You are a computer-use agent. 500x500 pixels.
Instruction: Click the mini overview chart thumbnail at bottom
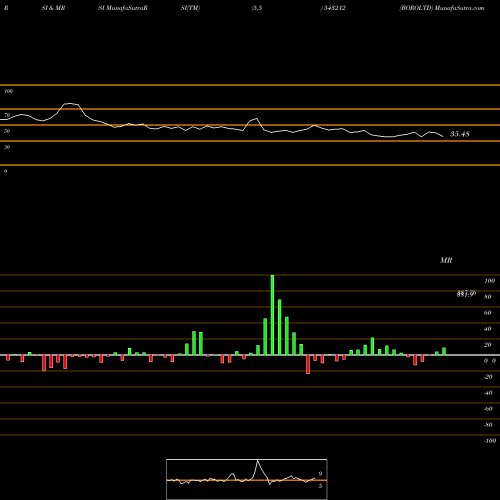(x=247, y=479)
